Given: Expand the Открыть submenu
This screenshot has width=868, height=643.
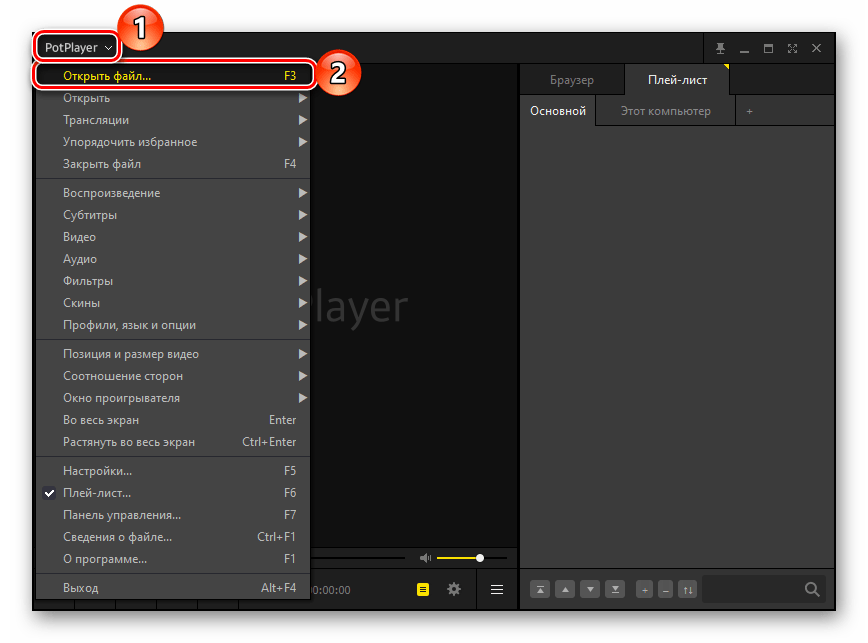Looking at the screenshot, I should point(173,98).
